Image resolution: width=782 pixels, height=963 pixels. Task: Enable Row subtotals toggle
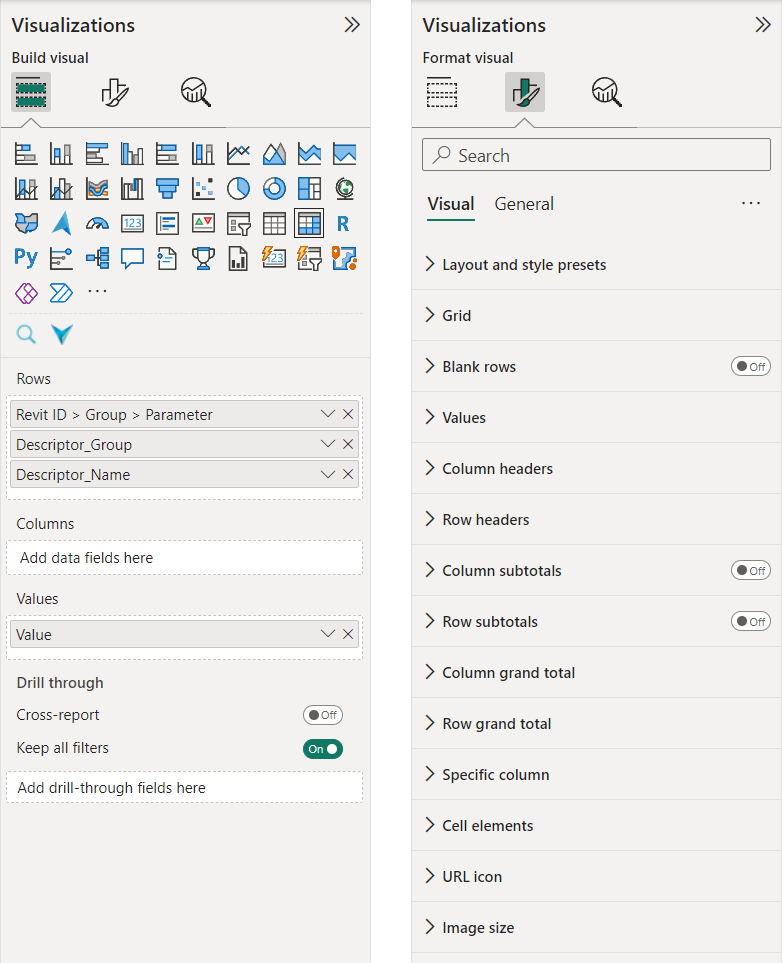coord(751,622)
